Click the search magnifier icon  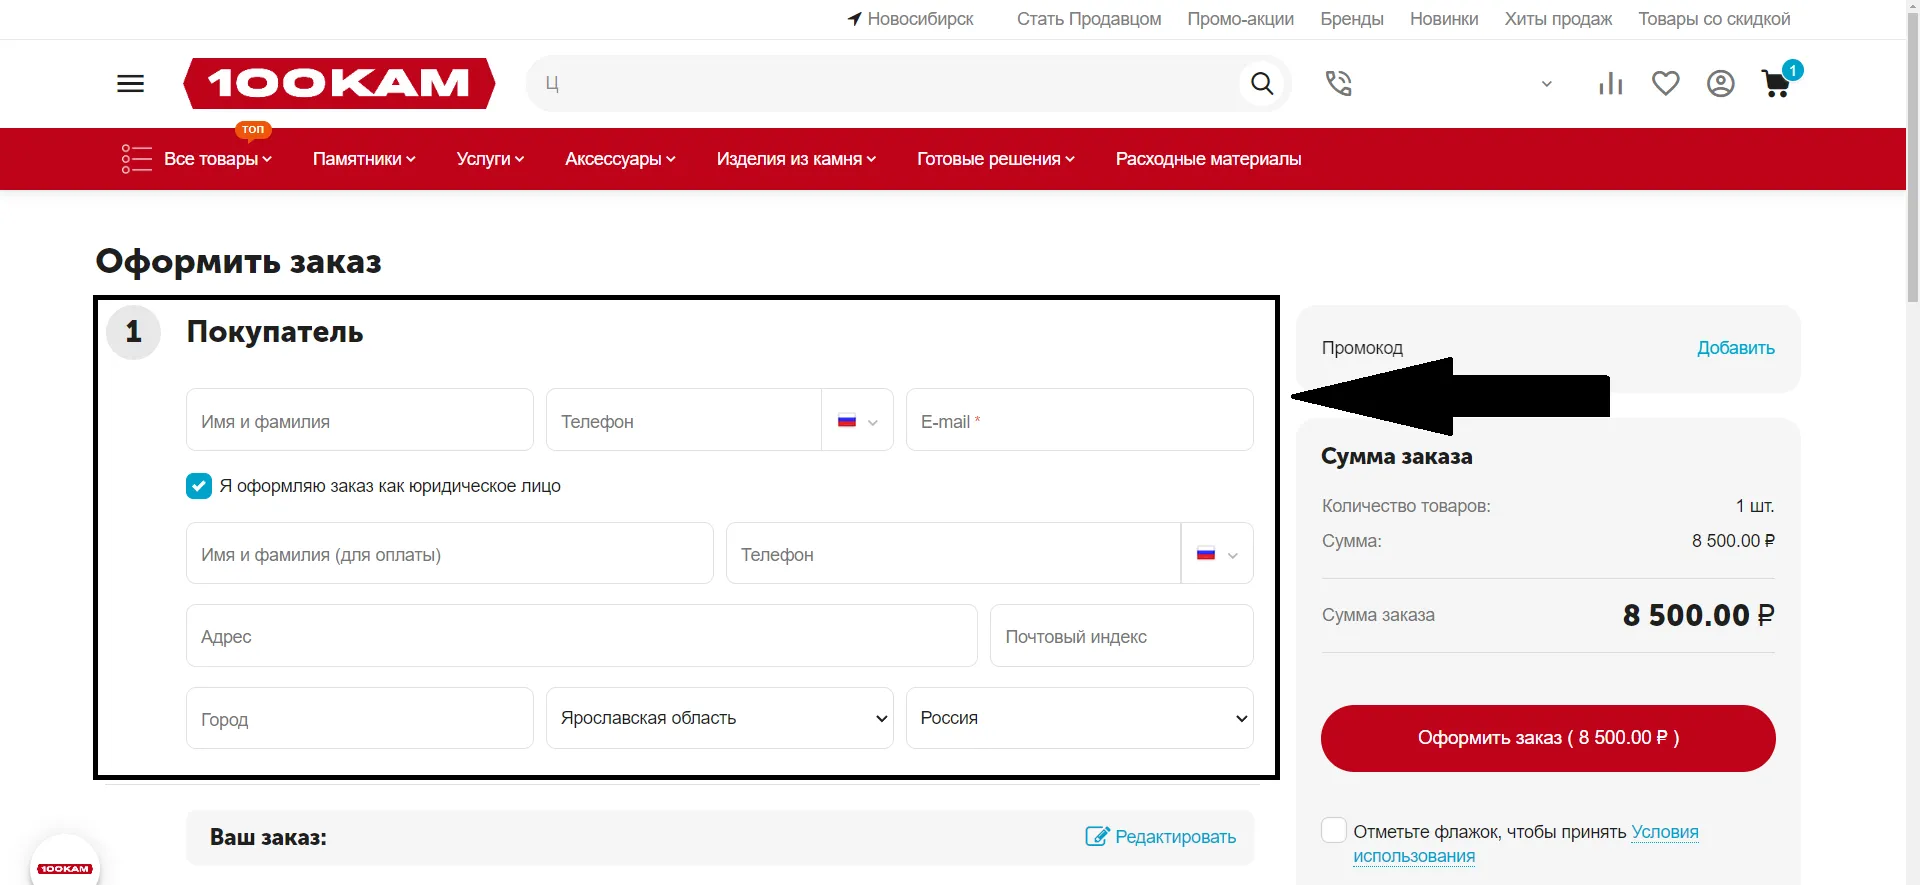click(1262, 84)
